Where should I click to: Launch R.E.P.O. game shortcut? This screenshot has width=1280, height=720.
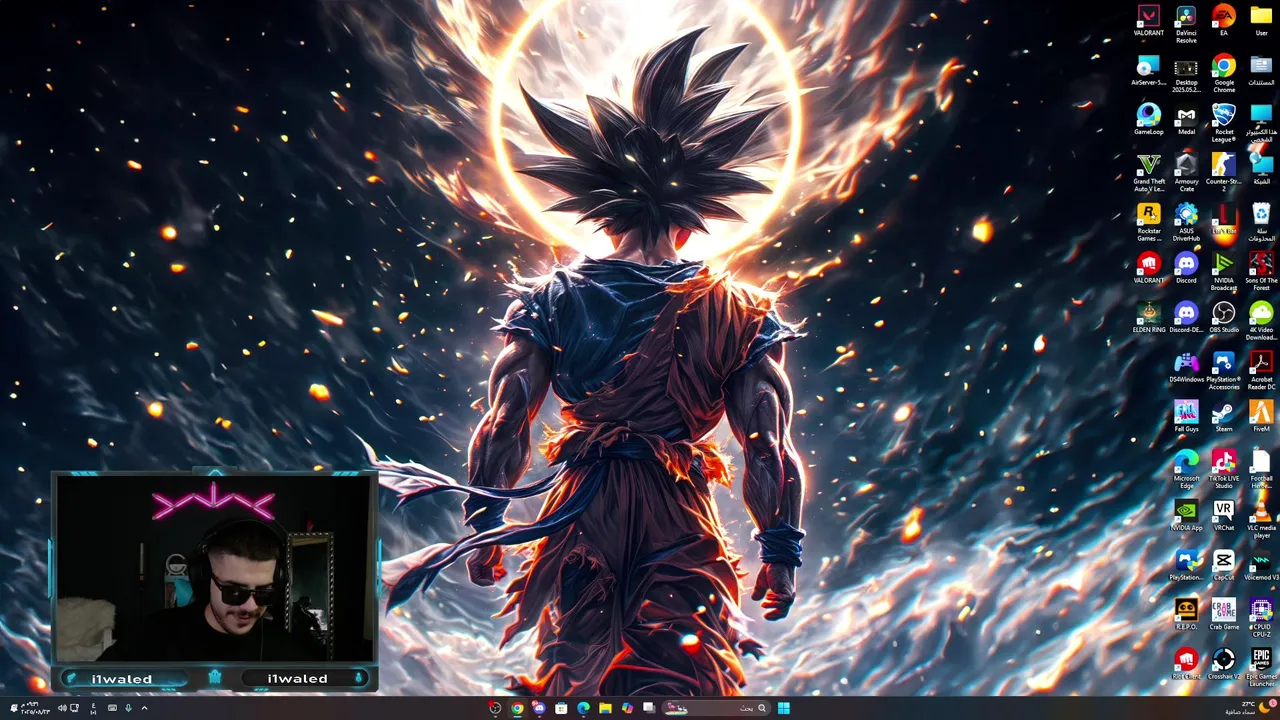[1186, 615]
